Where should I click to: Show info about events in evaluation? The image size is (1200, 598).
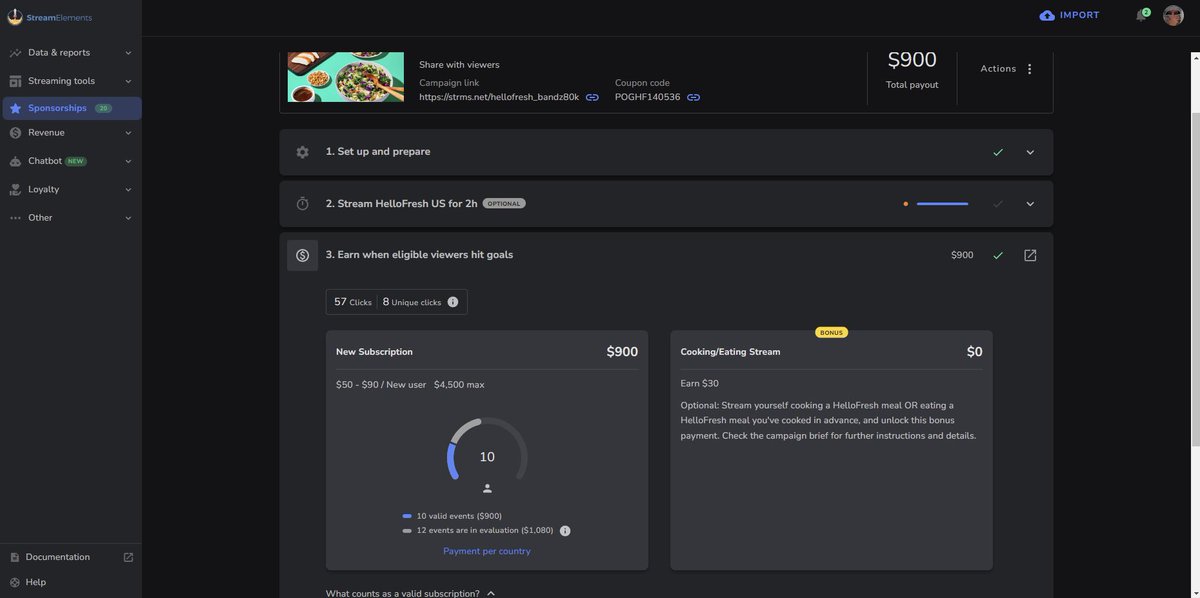[565, 531]
